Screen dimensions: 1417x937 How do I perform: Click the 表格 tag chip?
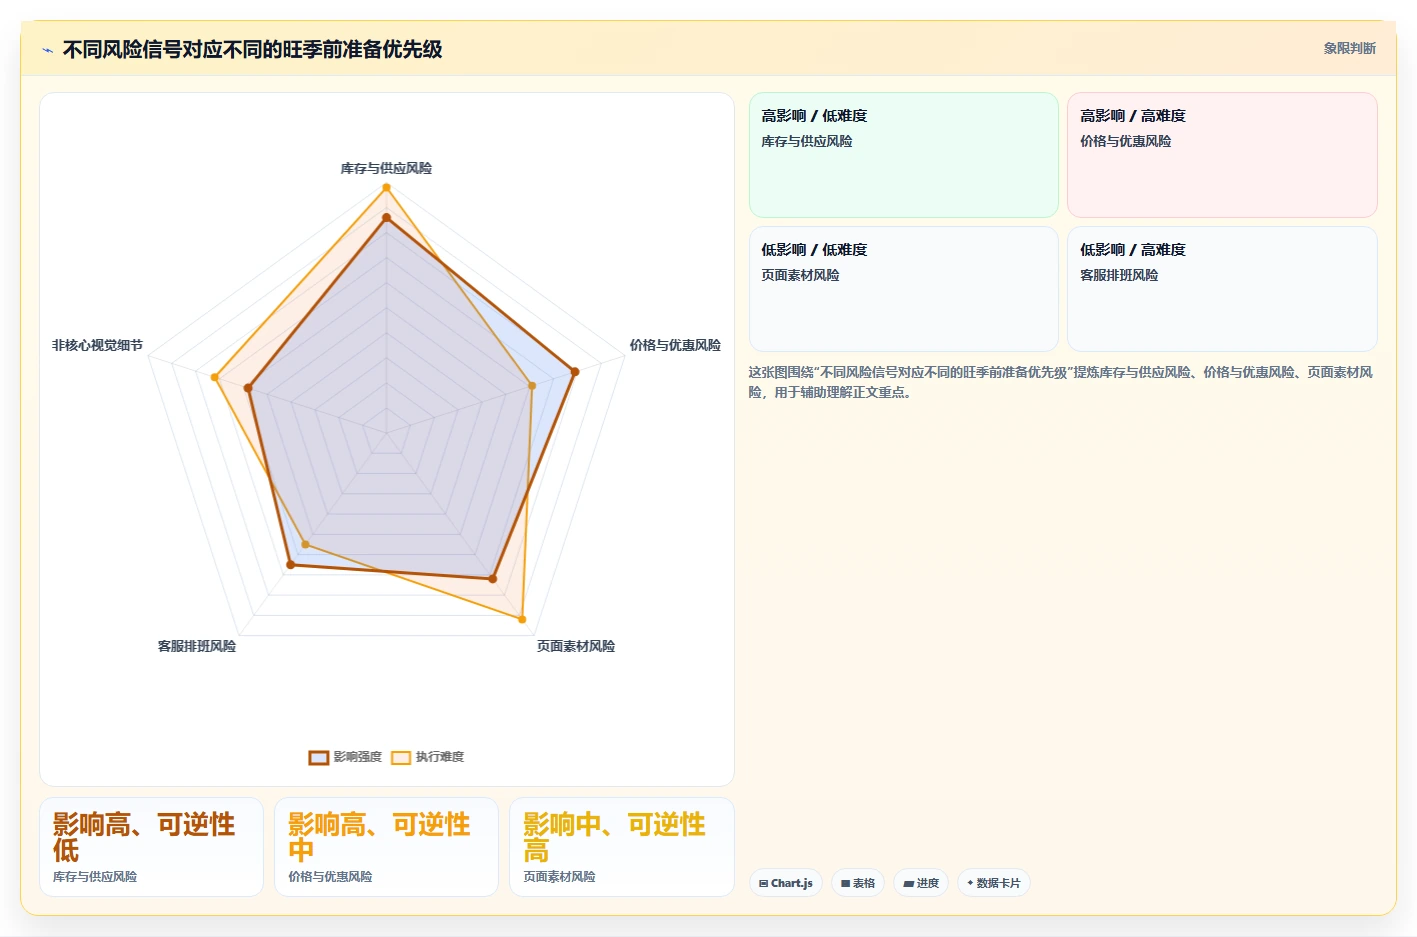coord(858,883)
